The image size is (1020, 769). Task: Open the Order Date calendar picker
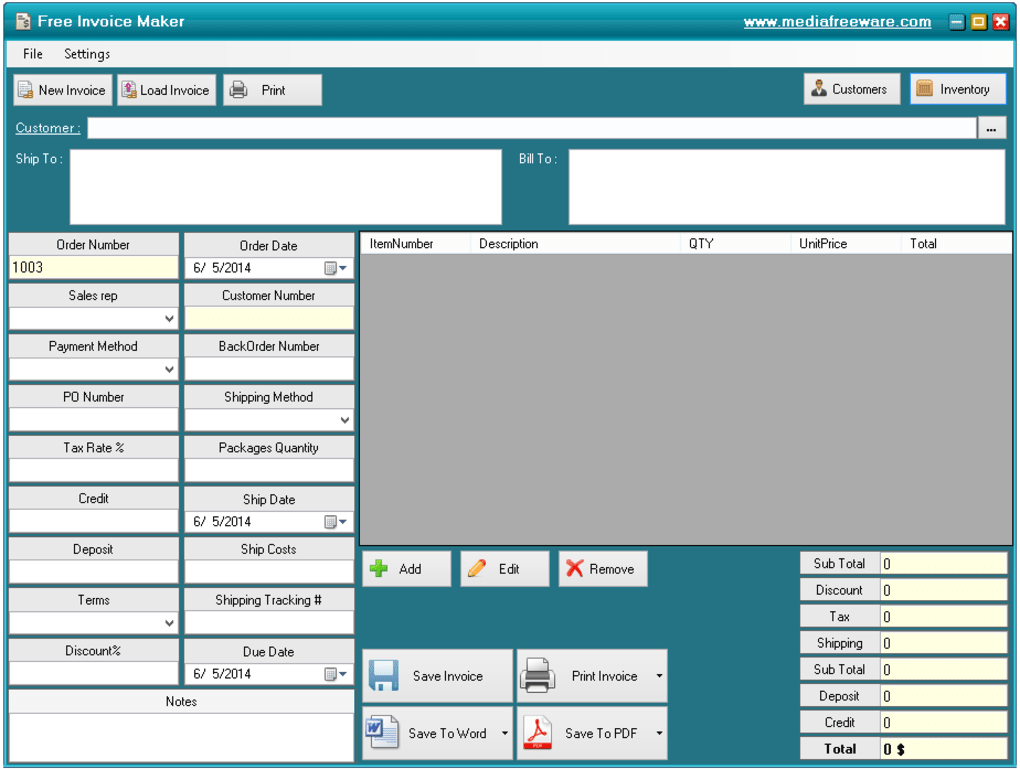point(337,268)
